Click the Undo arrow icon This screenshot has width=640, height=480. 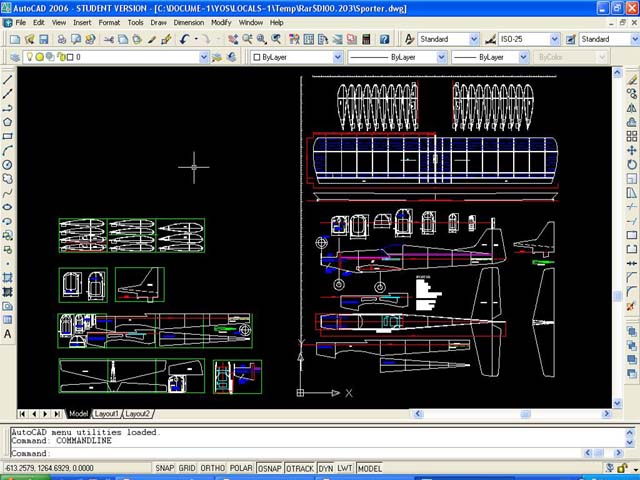(186, 39)
